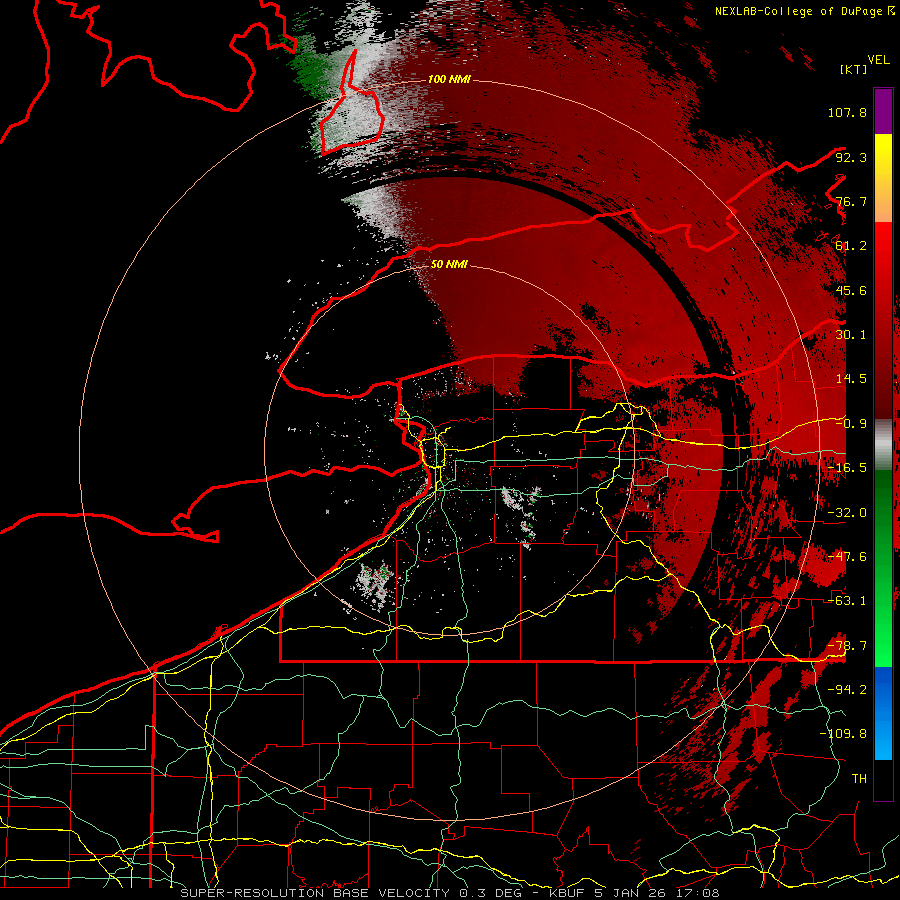Click the -109.8 velocity scale value
The width and height of the screenshot is (900, 900).
[843, 734]
